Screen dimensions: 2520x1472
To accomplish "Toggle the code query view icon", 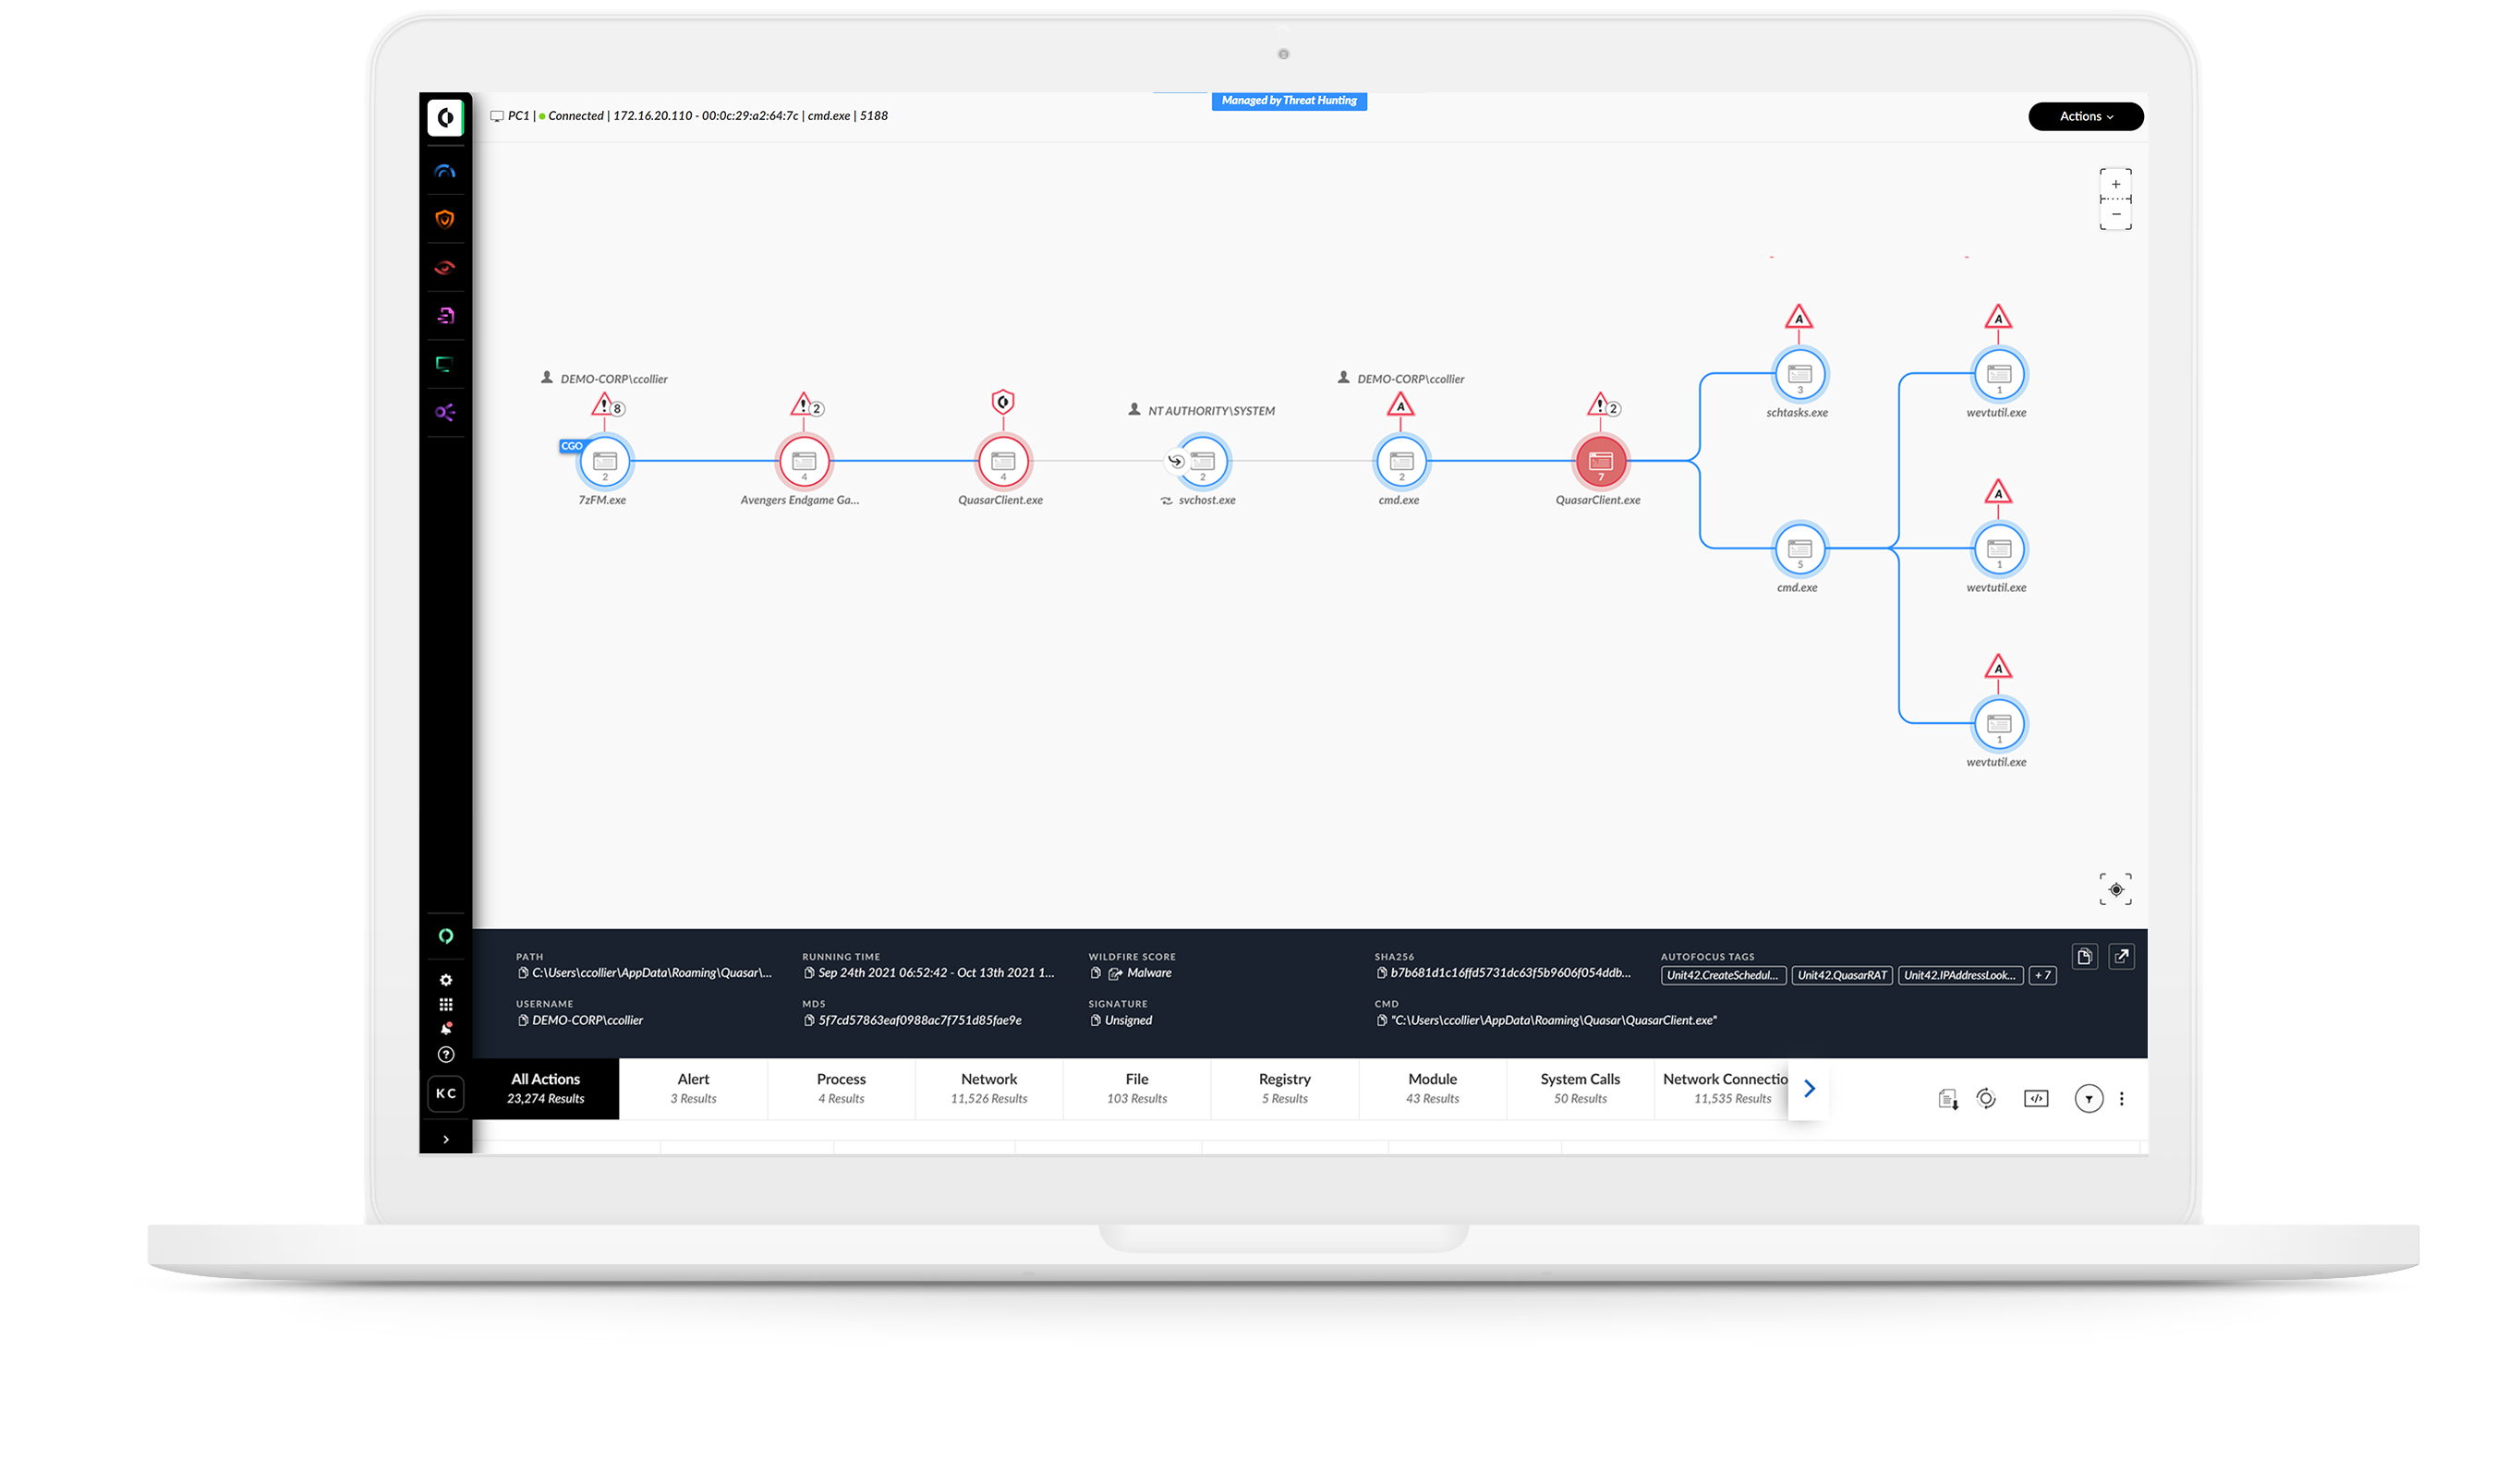I will click(x=2036, y=1098).
